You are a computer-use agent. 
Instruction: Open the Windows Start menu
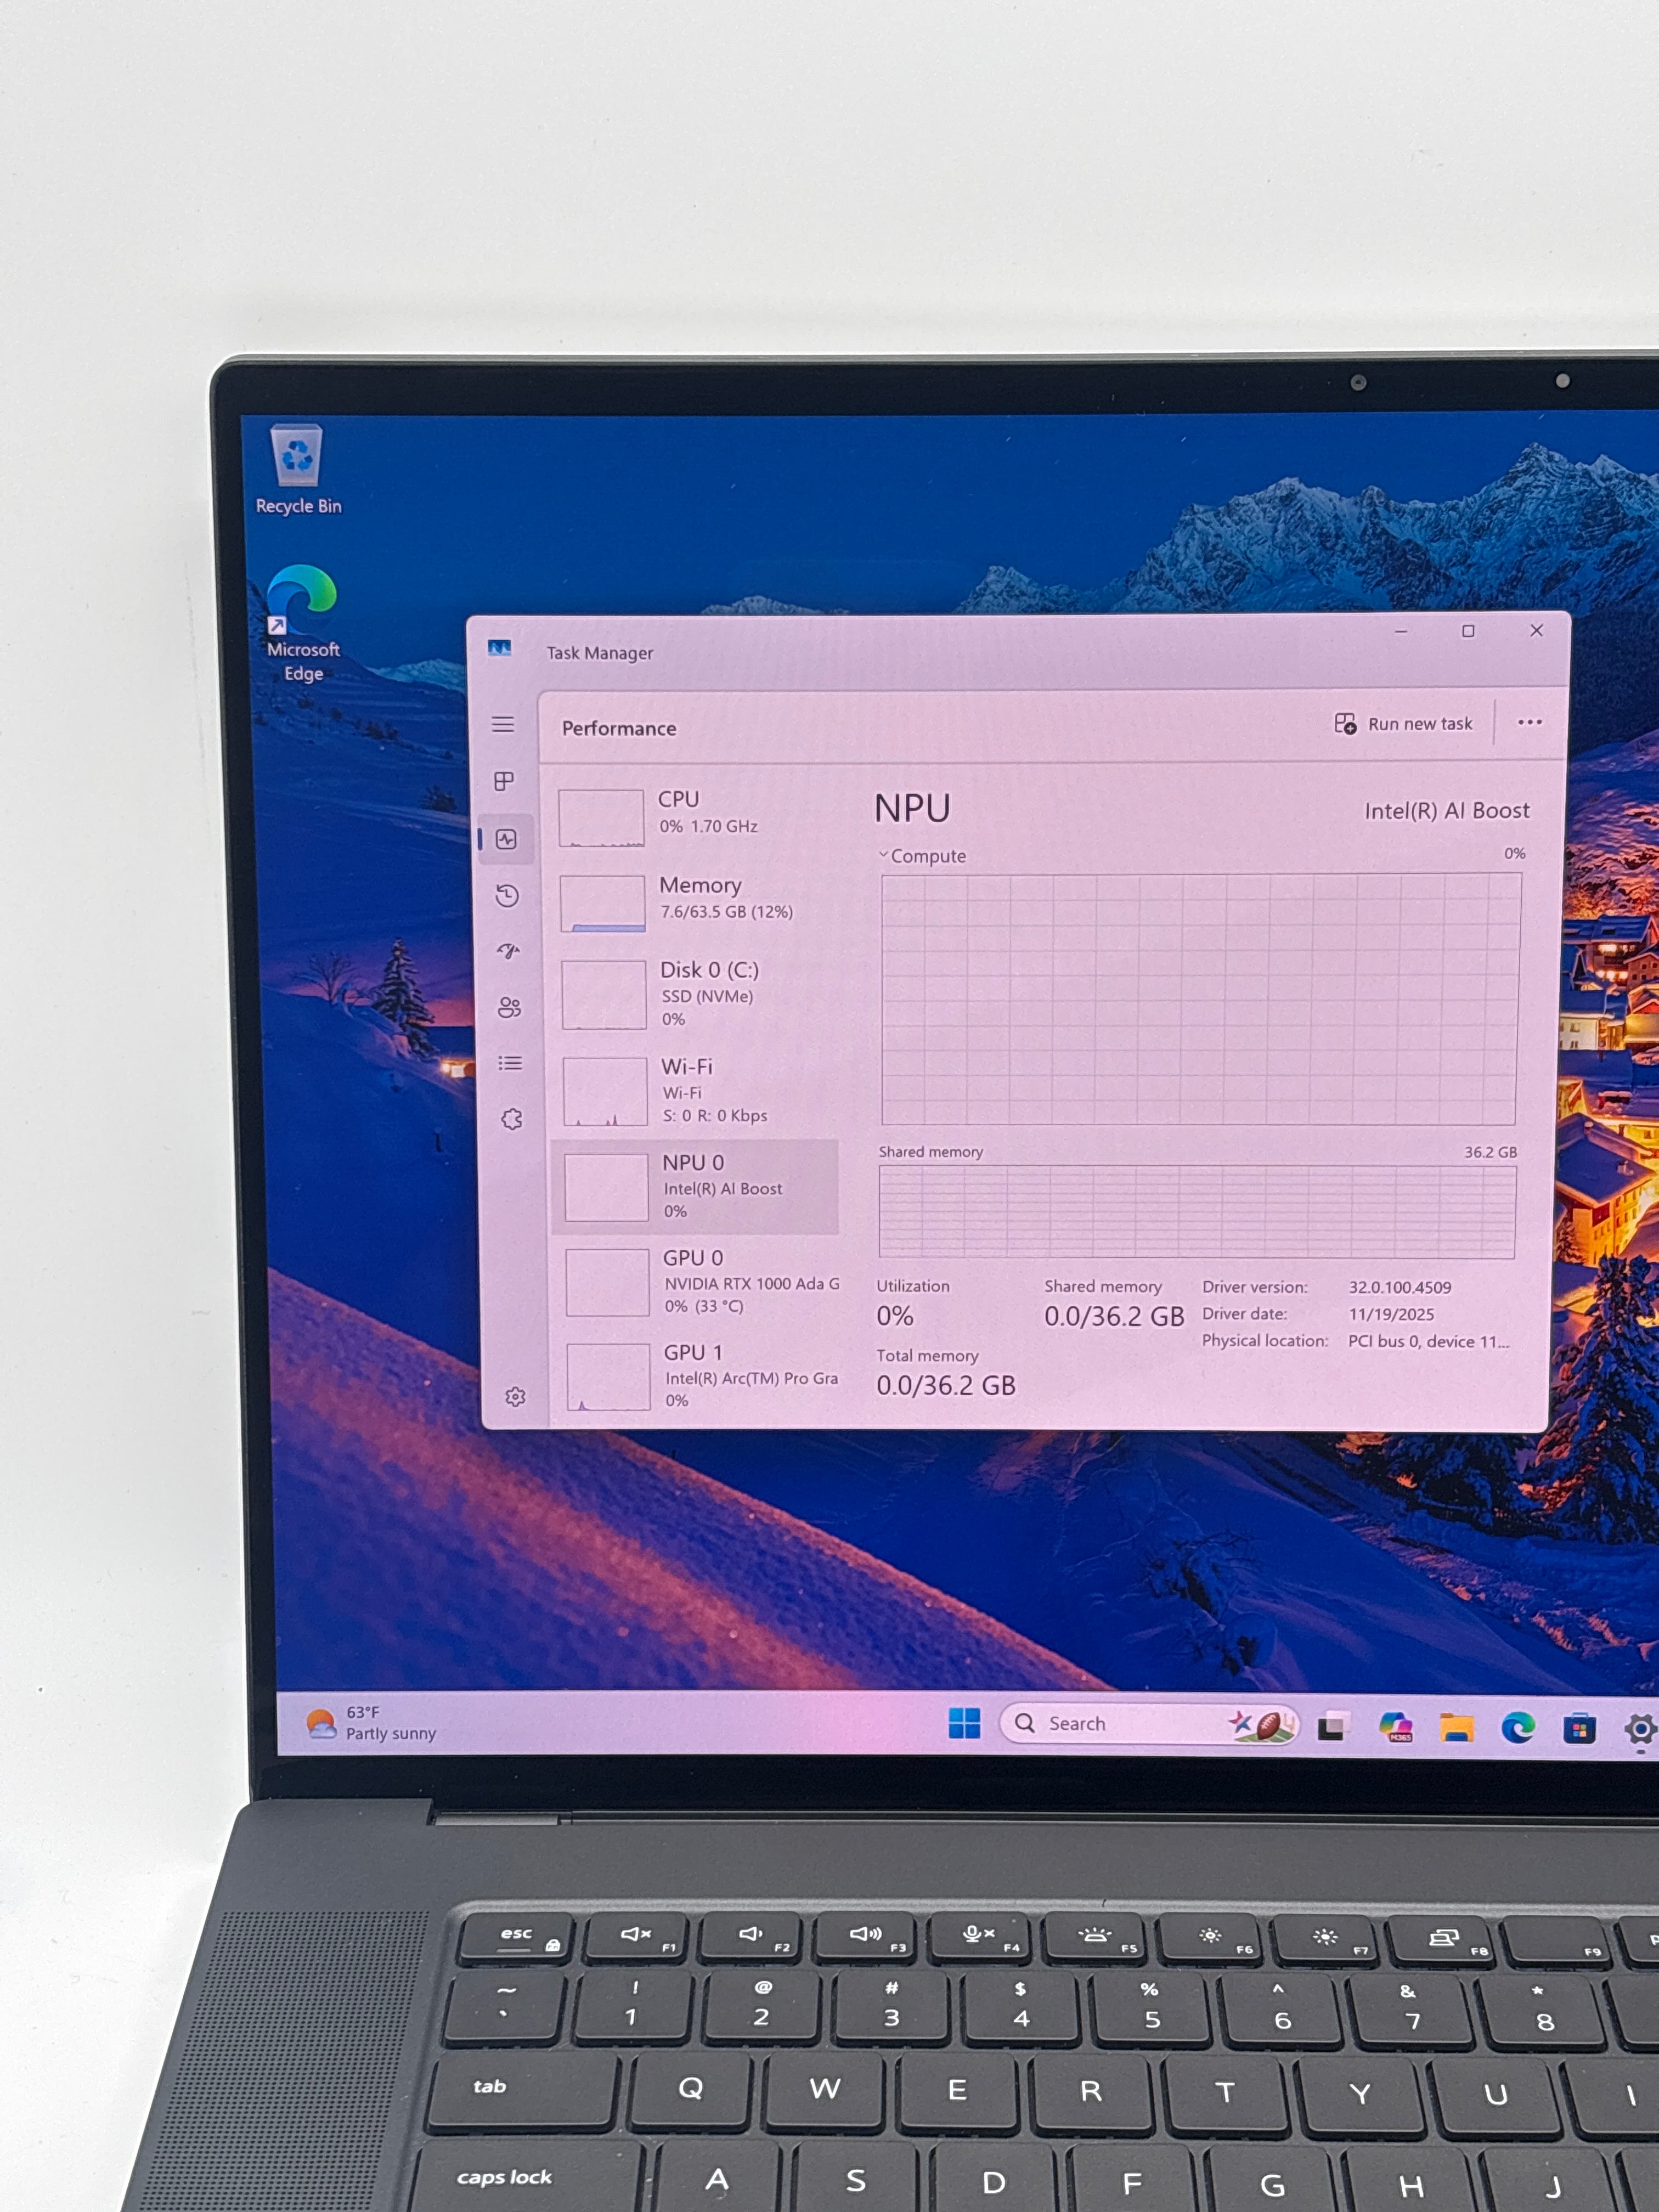pos(964,1723)
